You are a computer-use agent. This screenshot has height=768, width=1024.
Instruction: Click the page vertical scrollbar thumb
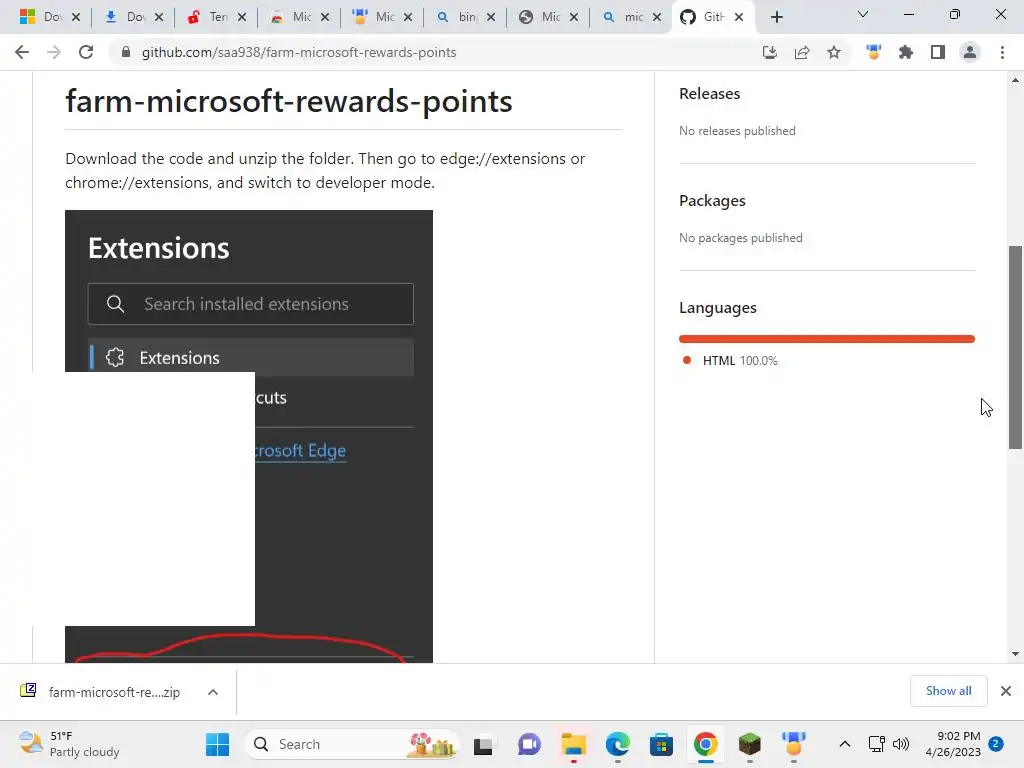[1015, 347]
